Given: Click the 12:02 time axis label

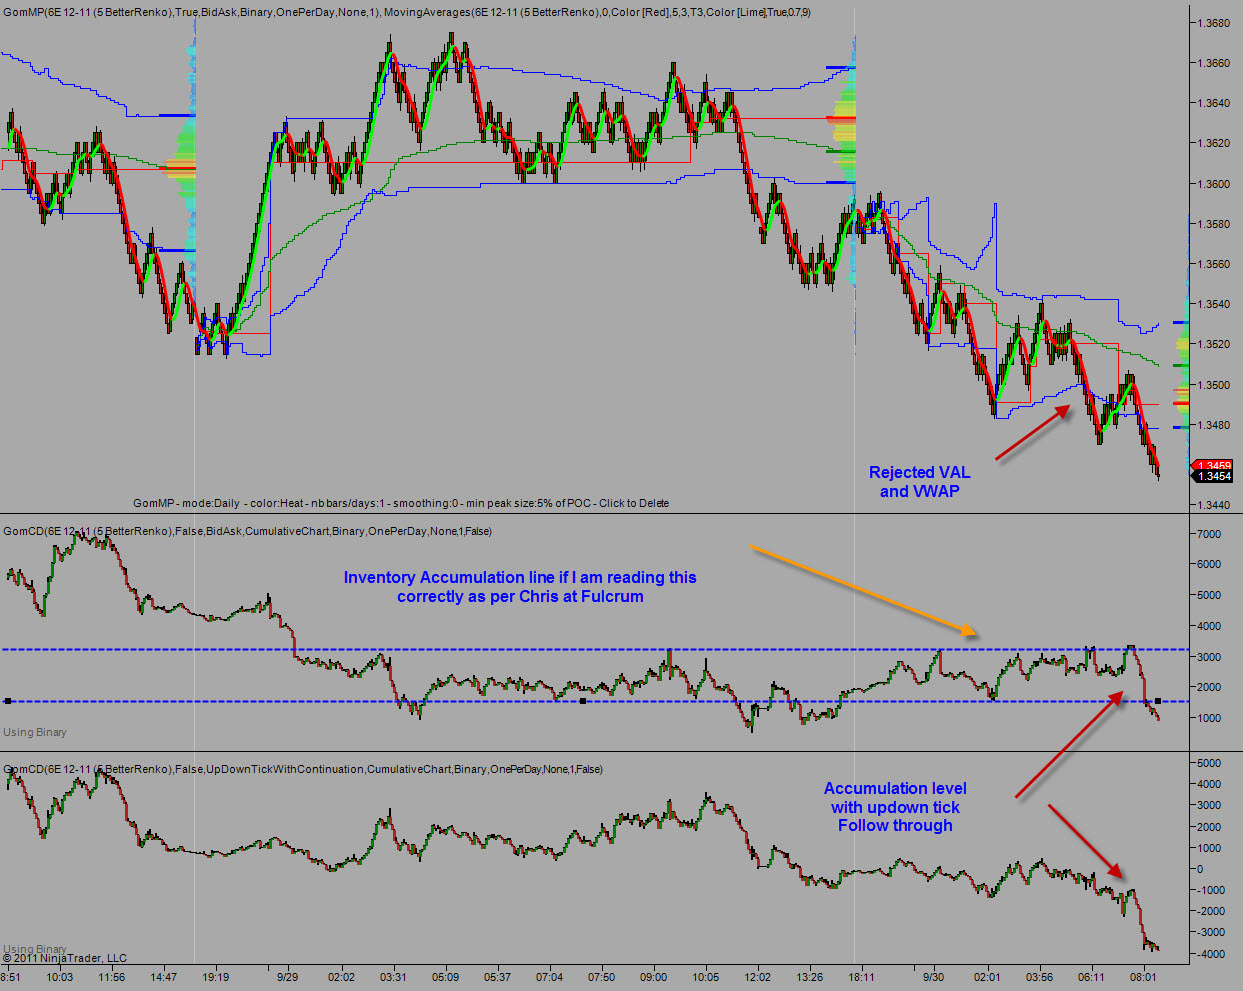Looking at the screenshot, I should click(x=758, y=977).
